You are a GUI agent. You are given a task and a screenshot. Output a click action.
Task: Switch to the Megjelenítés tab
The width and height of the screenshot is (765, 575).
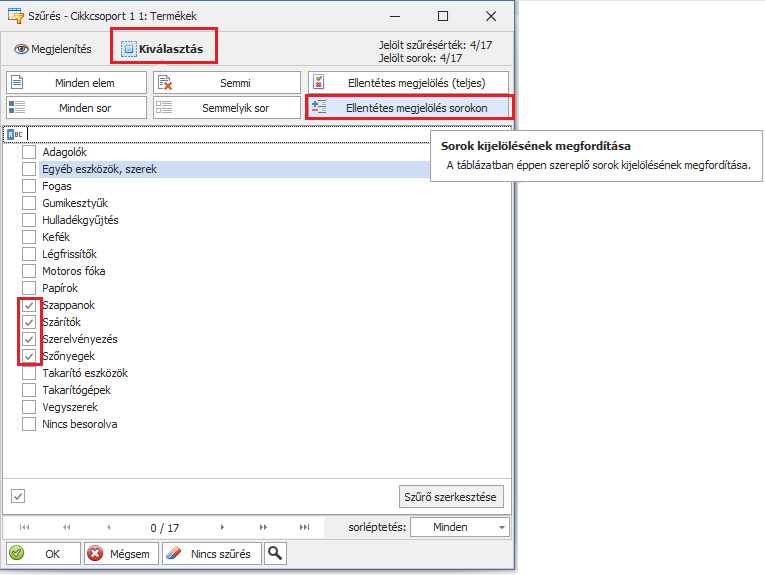[54, 48]
